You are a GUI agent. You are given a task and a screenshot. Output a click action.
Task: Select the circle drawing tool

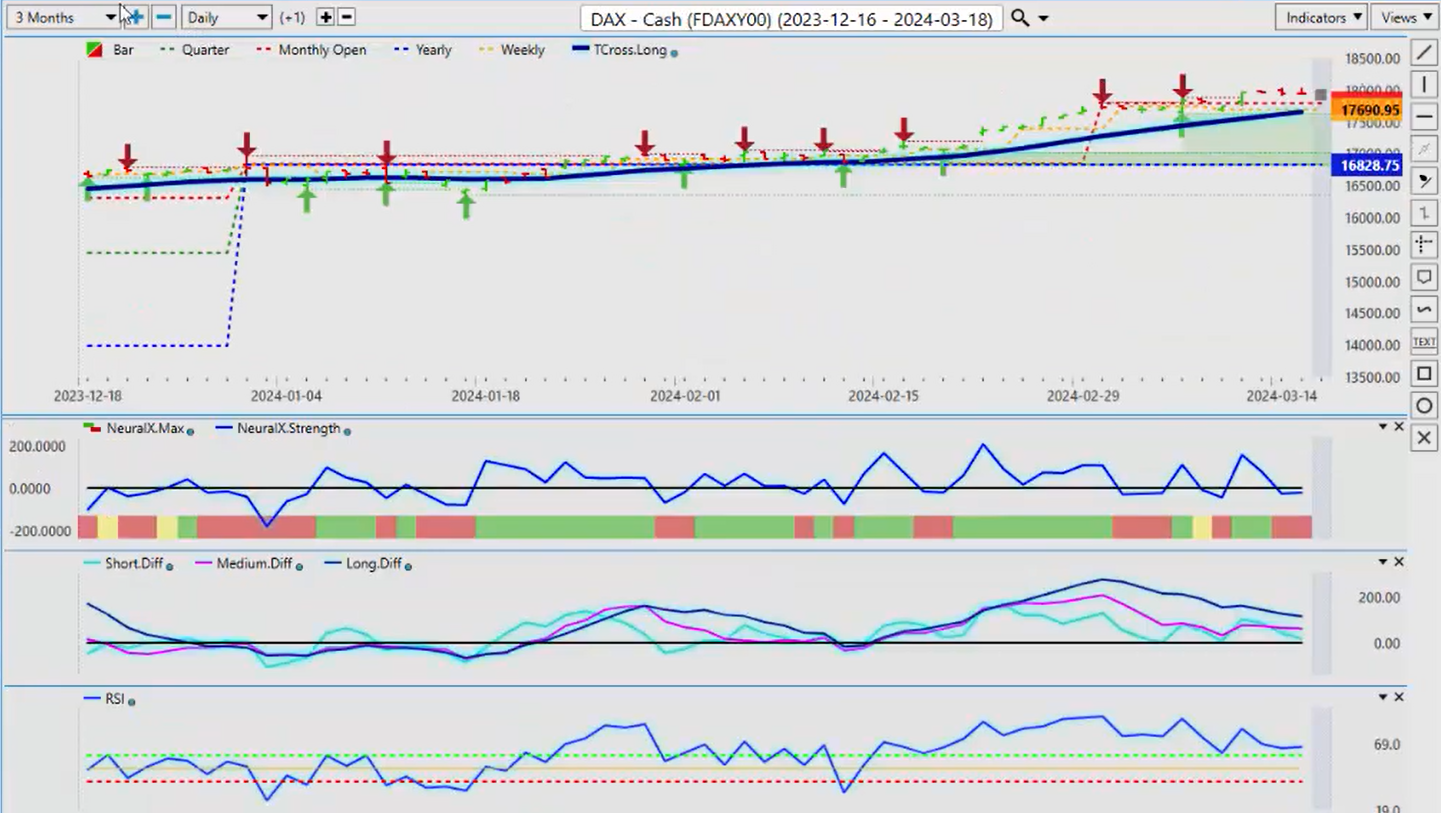1424,406
